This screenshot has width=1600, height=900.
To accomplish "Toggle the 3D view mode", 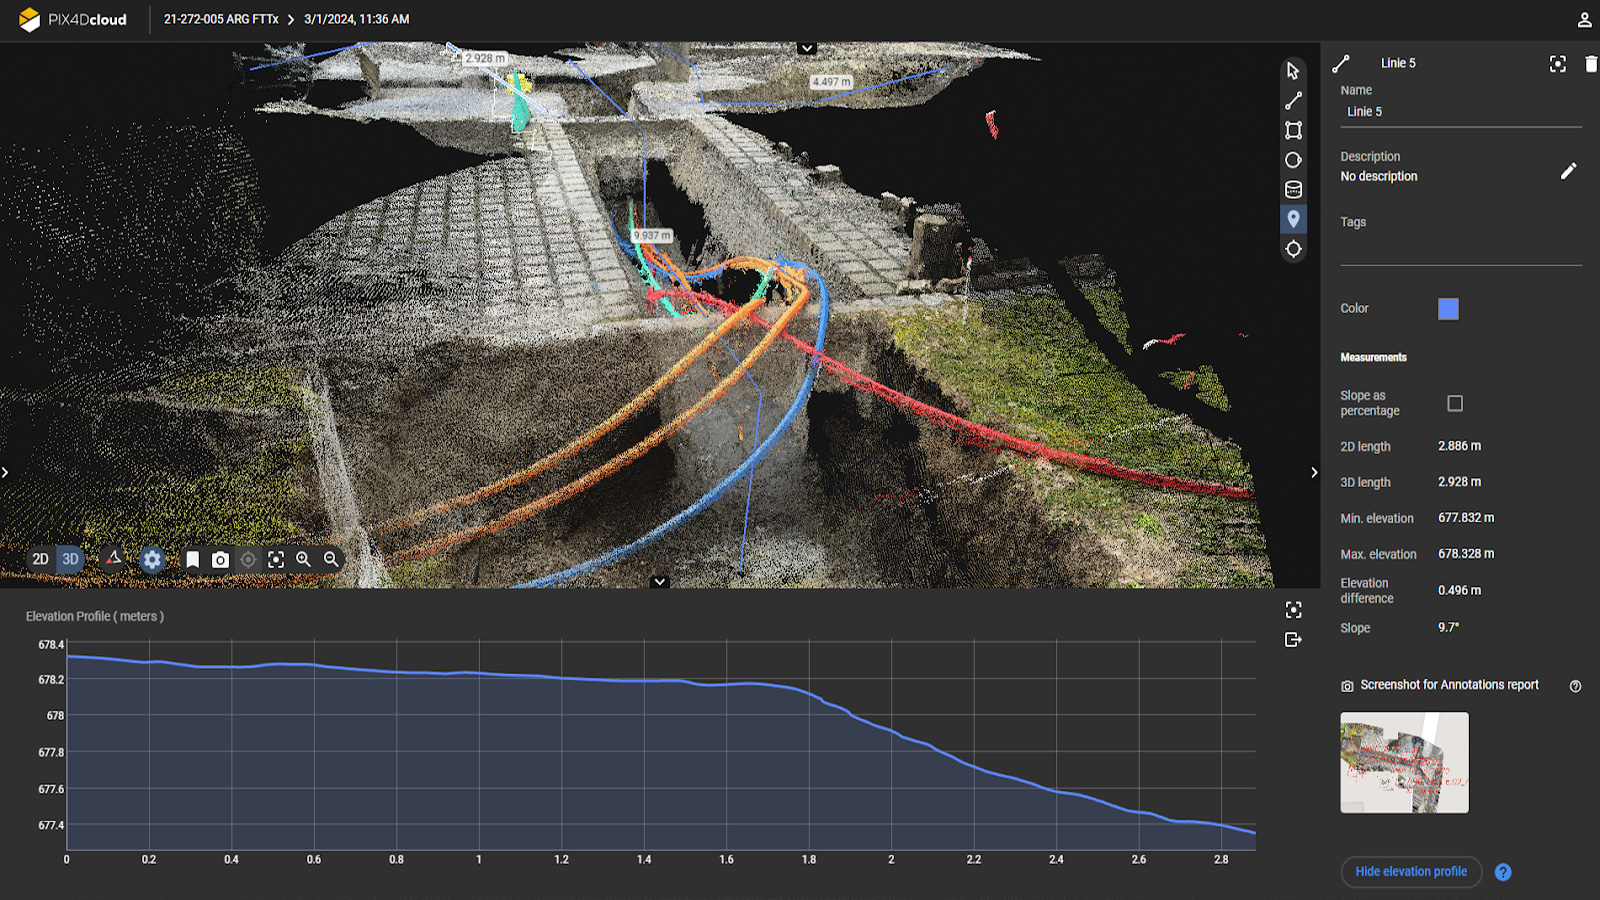I will coord(70,559).
